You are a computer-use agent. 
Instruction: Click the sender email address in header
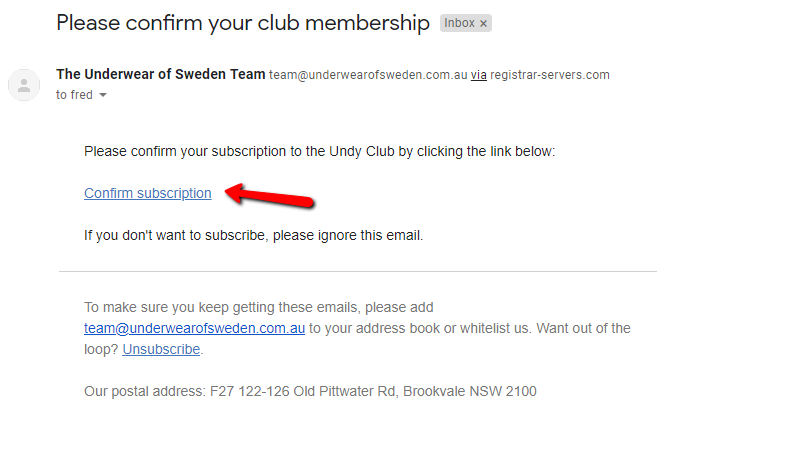tap(368, 75)
